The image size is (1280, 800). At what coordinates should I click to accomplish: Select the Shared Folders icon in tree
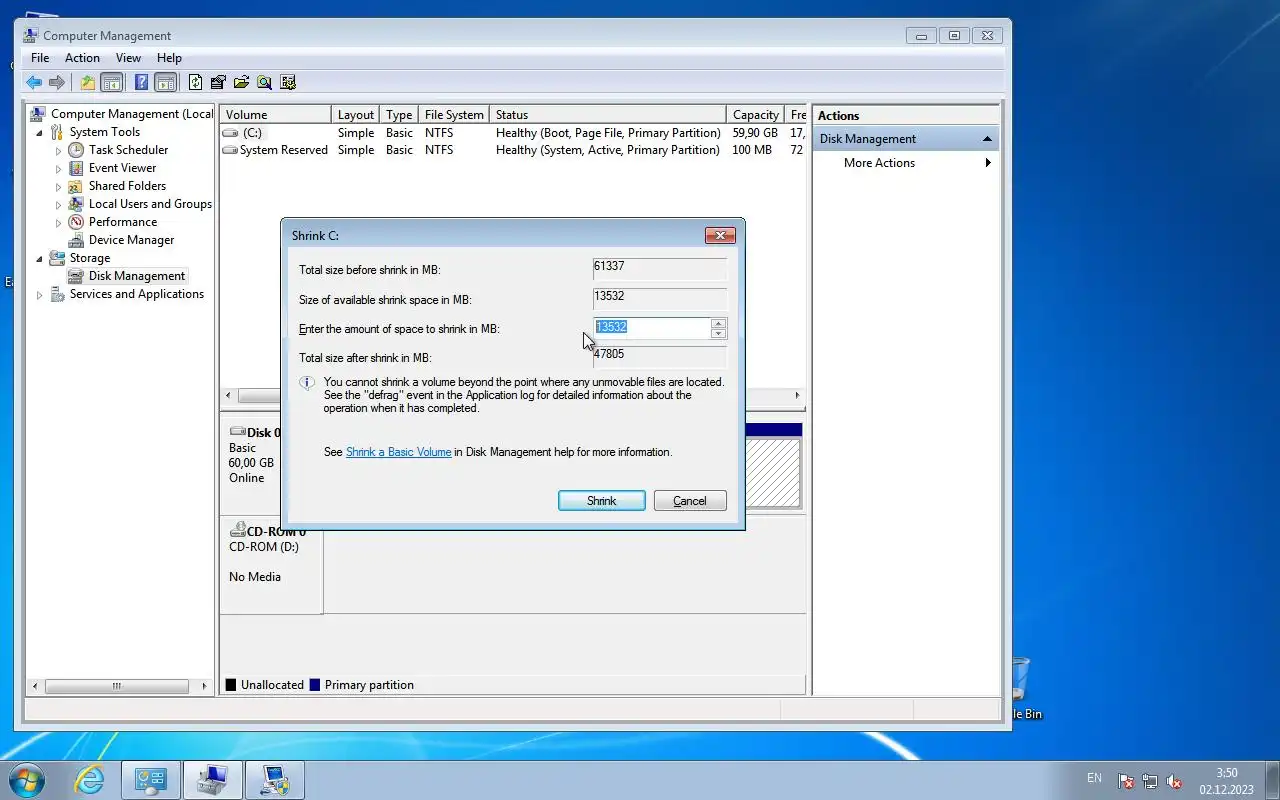(76, 186)
